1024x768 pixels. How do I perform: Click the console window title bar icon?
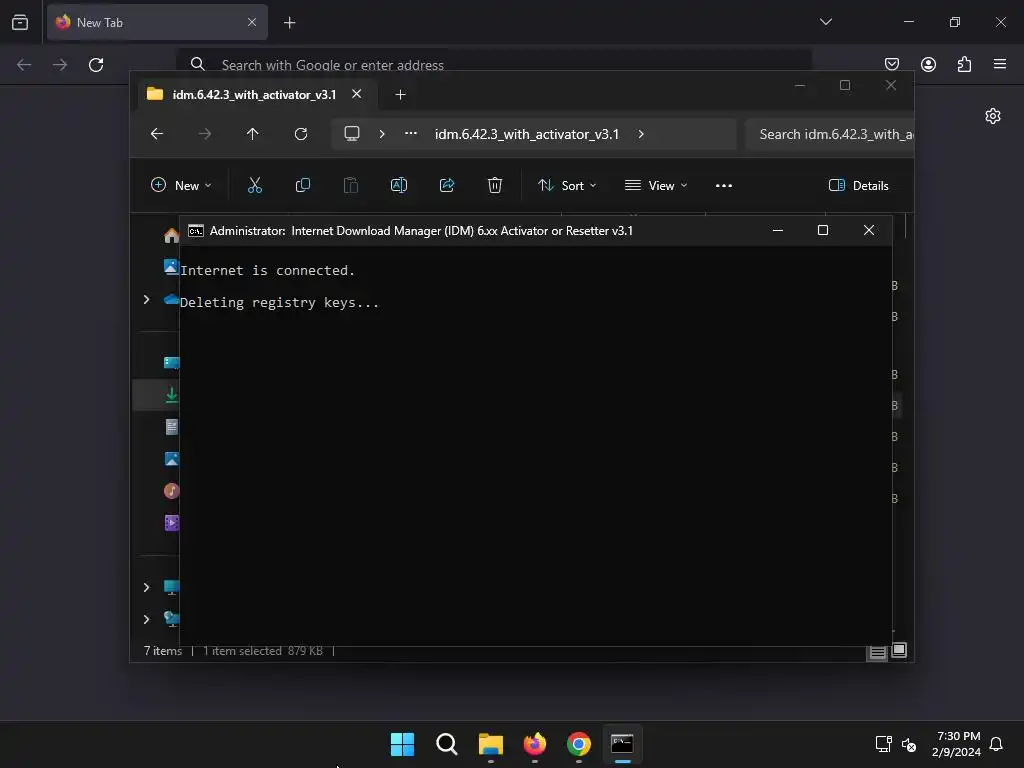point(195,231)
